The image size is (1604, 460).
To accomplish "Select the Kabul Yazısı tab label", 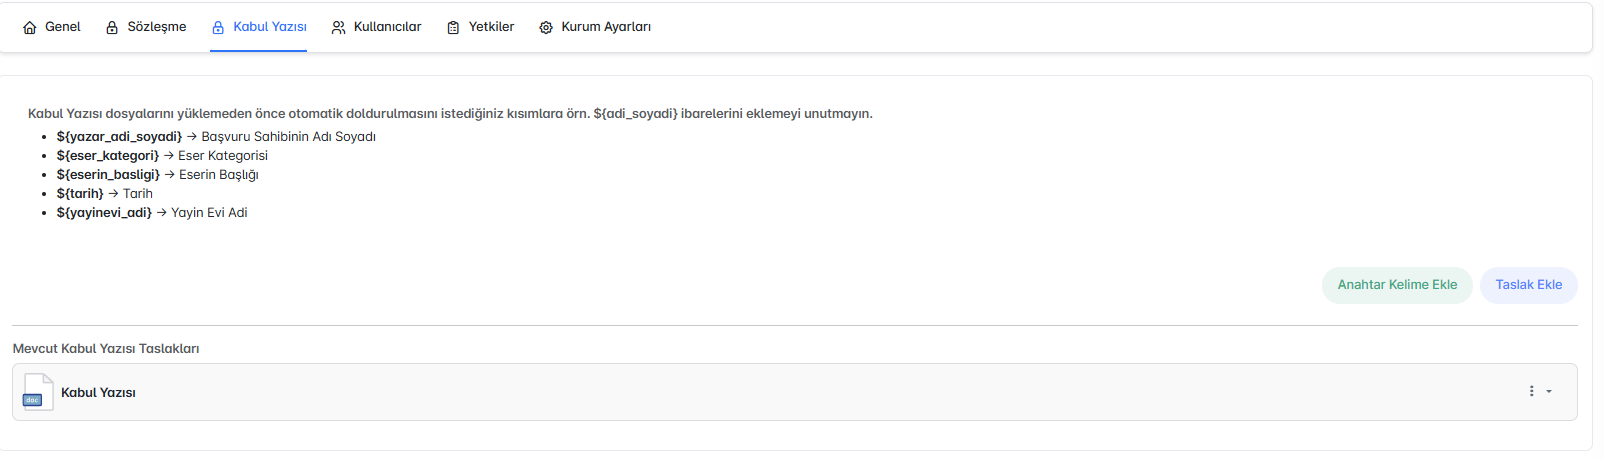I will point(270,27).
